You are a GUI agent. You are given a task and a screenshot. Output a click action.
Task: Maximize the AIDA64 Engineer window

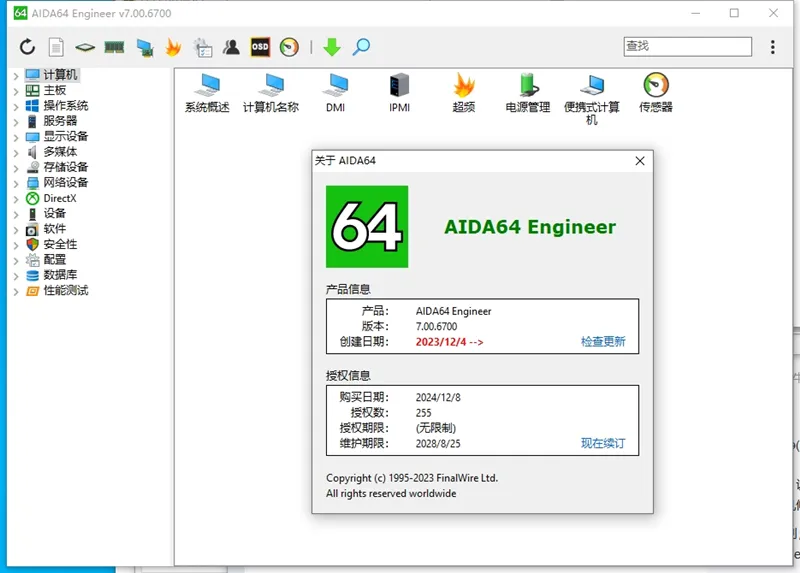[x=734, y=13]
